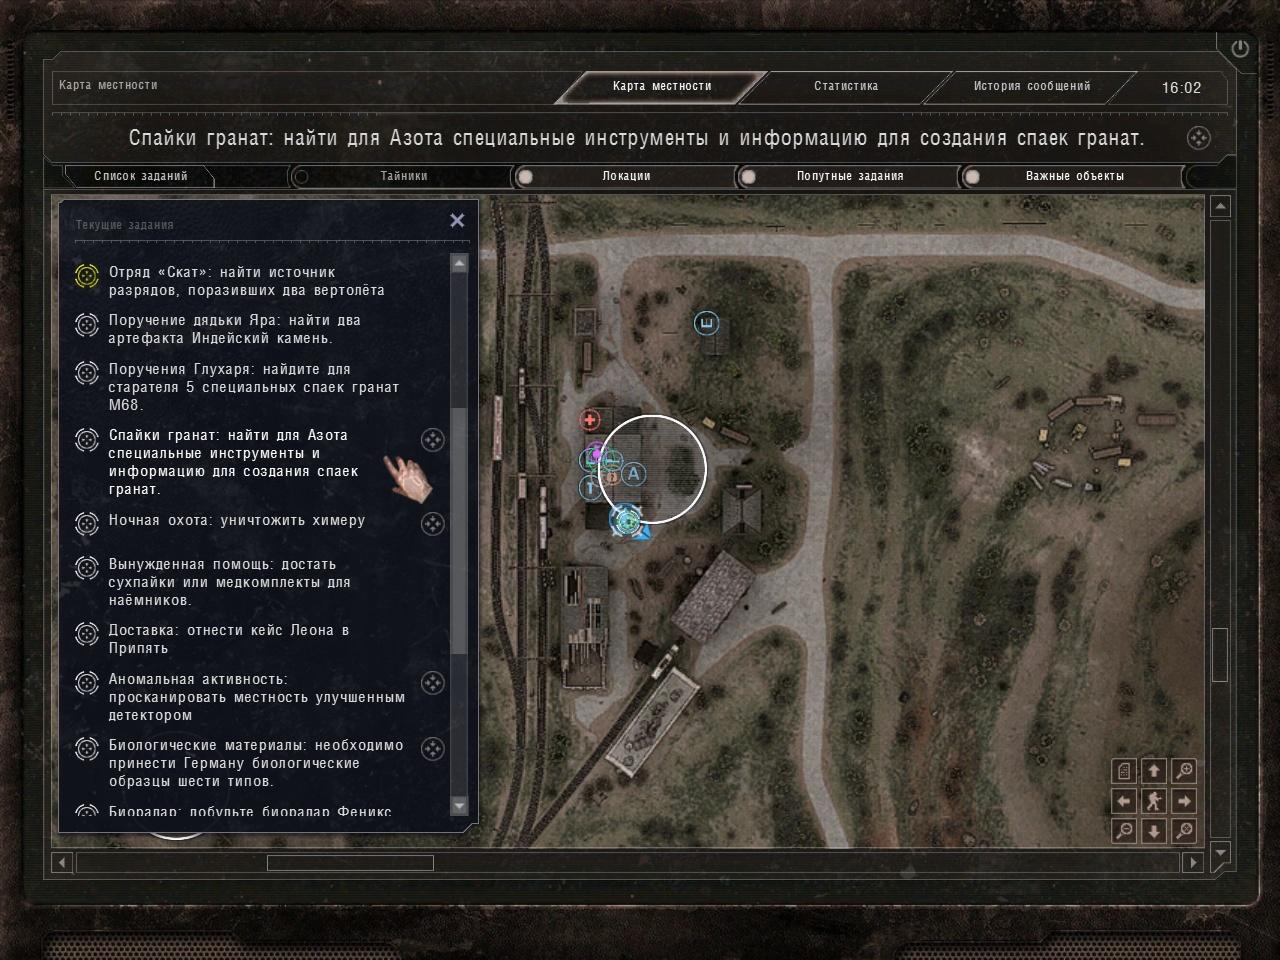Activate Отряд «Скат» quest marker icon
The width and height of the screenshot is (1280, 960).
click(87, 276)
